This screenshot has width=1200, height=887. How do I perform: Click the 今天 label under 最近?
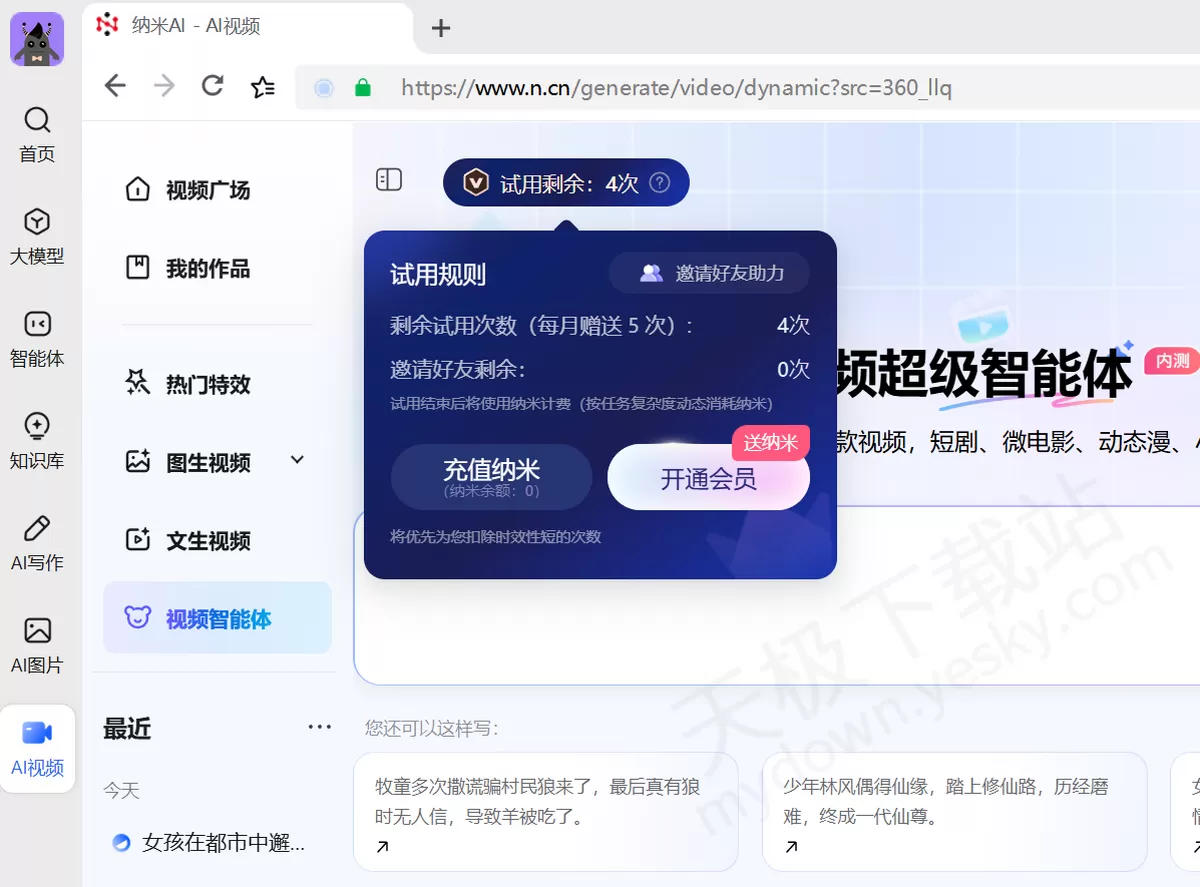(121, 791)
